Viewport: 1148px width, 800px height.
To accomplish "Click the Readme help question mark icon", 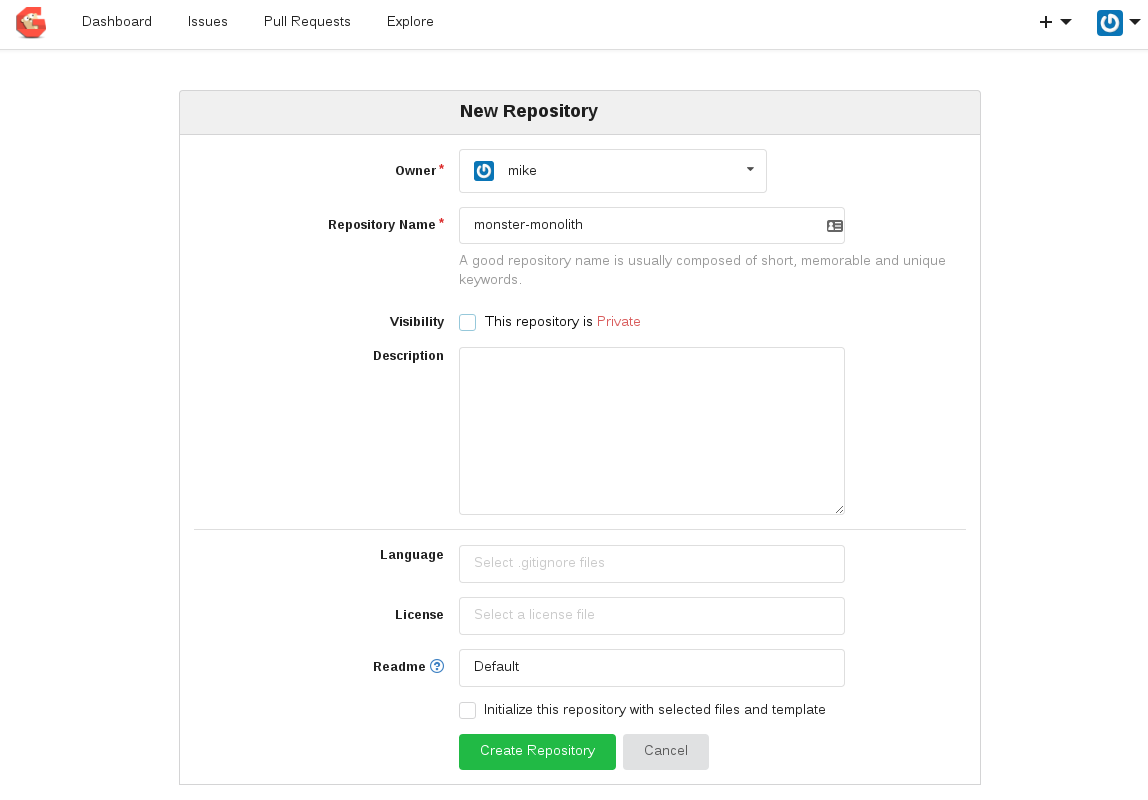I will 437,667.
